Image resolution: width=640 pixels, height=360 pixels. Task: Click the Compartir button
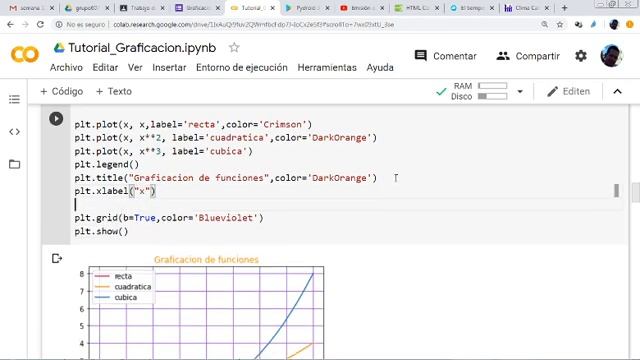click(x=528, y=56)
